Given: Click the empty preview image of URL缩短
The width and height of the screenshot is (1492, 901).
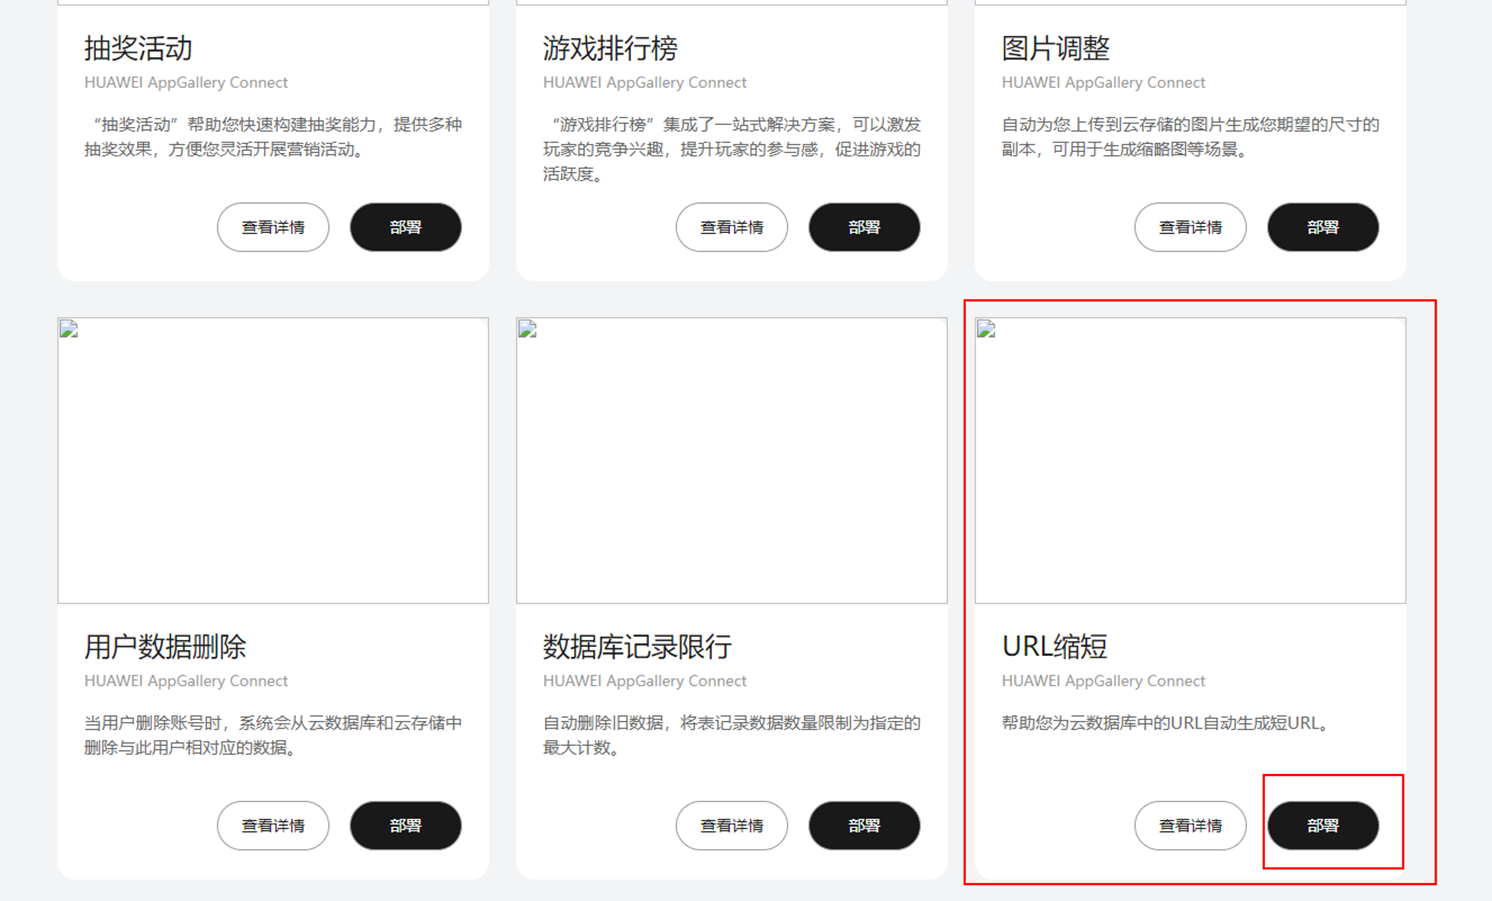Looking at the screenshot, I should (x=1190, y=460).
